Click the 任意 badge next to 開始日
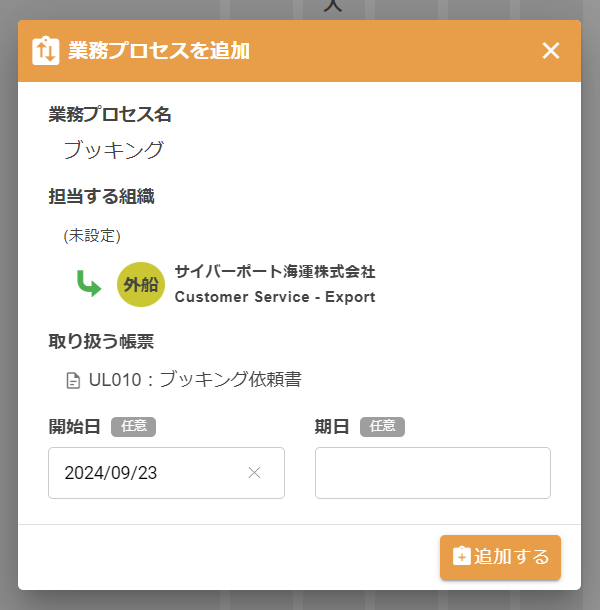The width and height of the screenshot is (600, 610). point(133,427)
